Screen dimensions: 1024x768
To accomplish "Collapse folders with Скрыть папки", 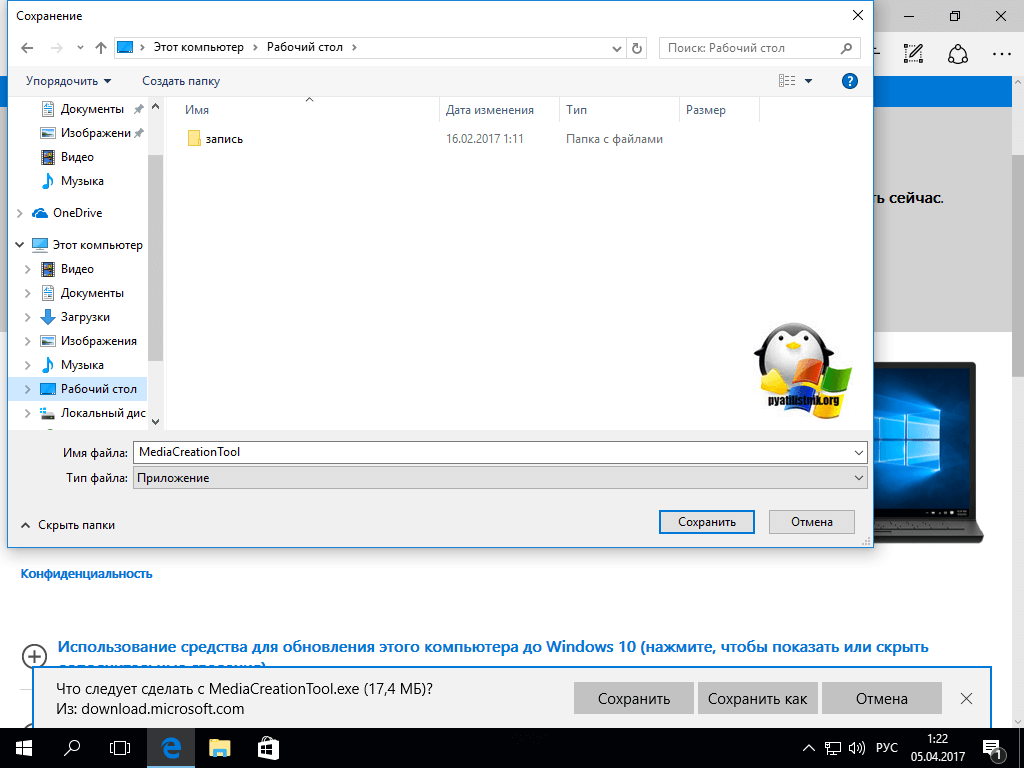I will click(x=68, y=525).
